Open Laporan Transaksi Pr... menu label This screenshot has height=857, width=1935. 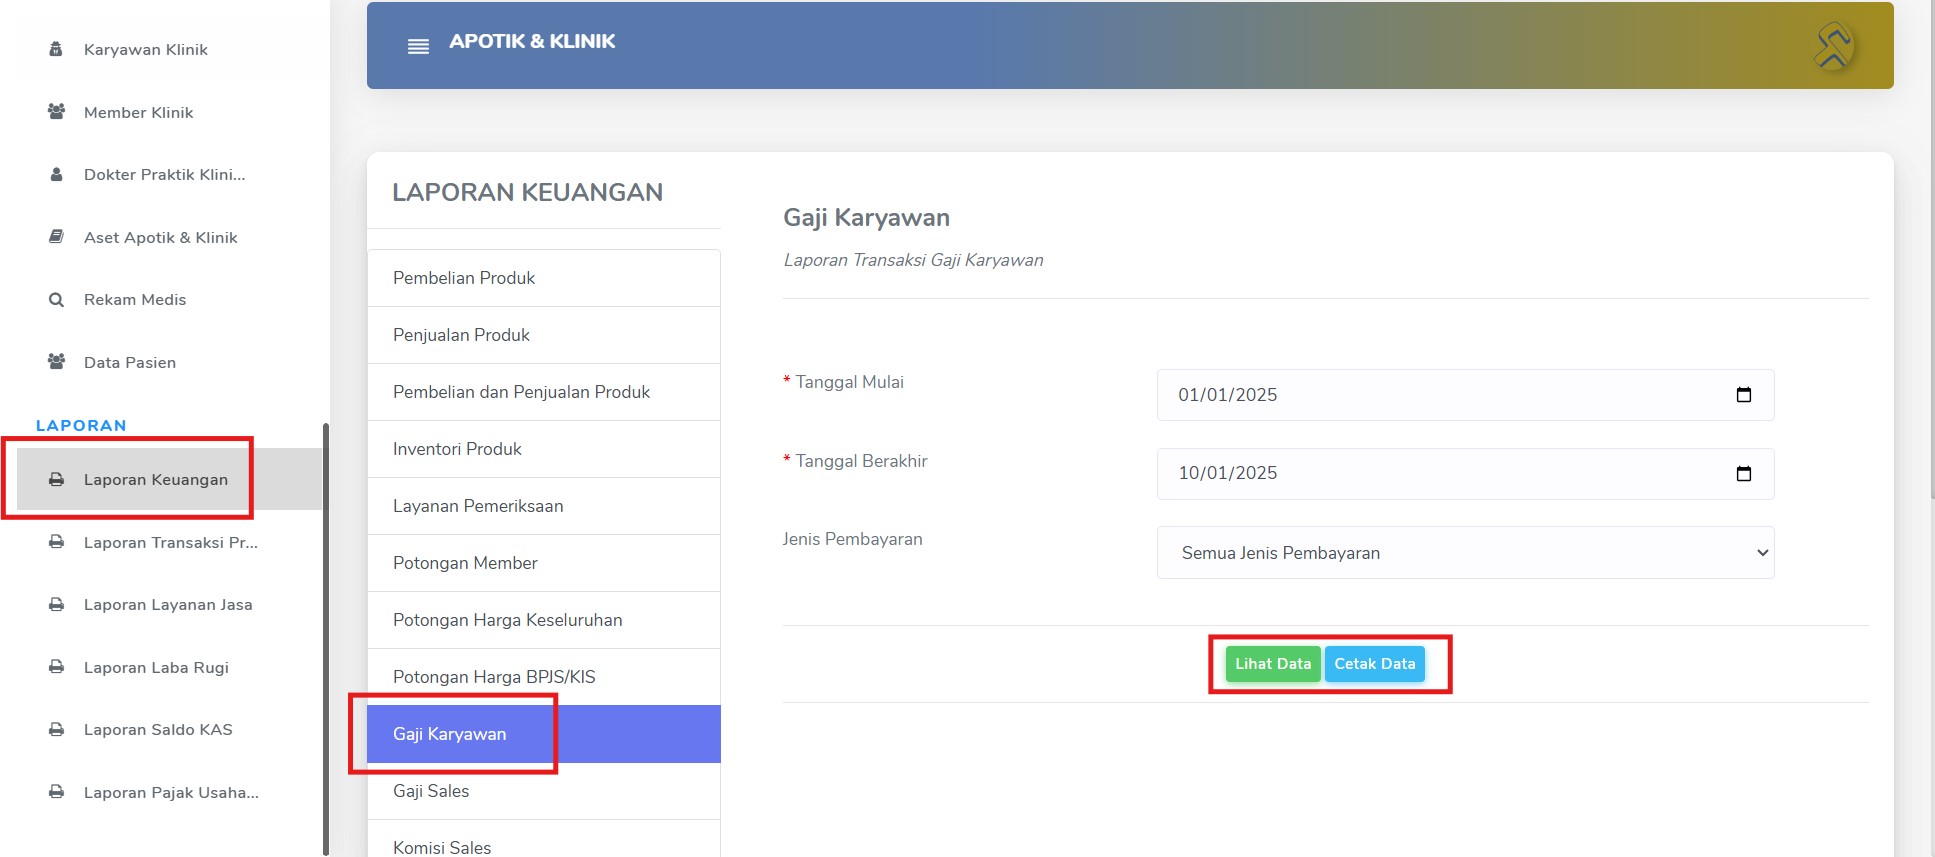[171, 542]
